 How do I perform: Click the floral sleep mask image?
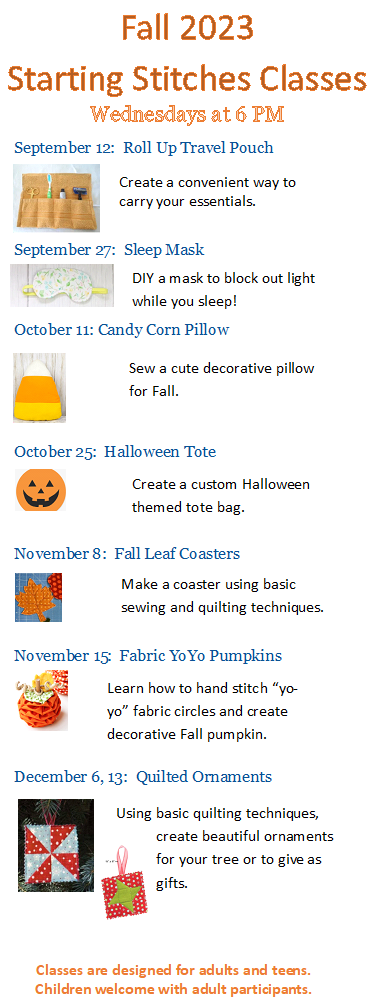pos(62,285)
